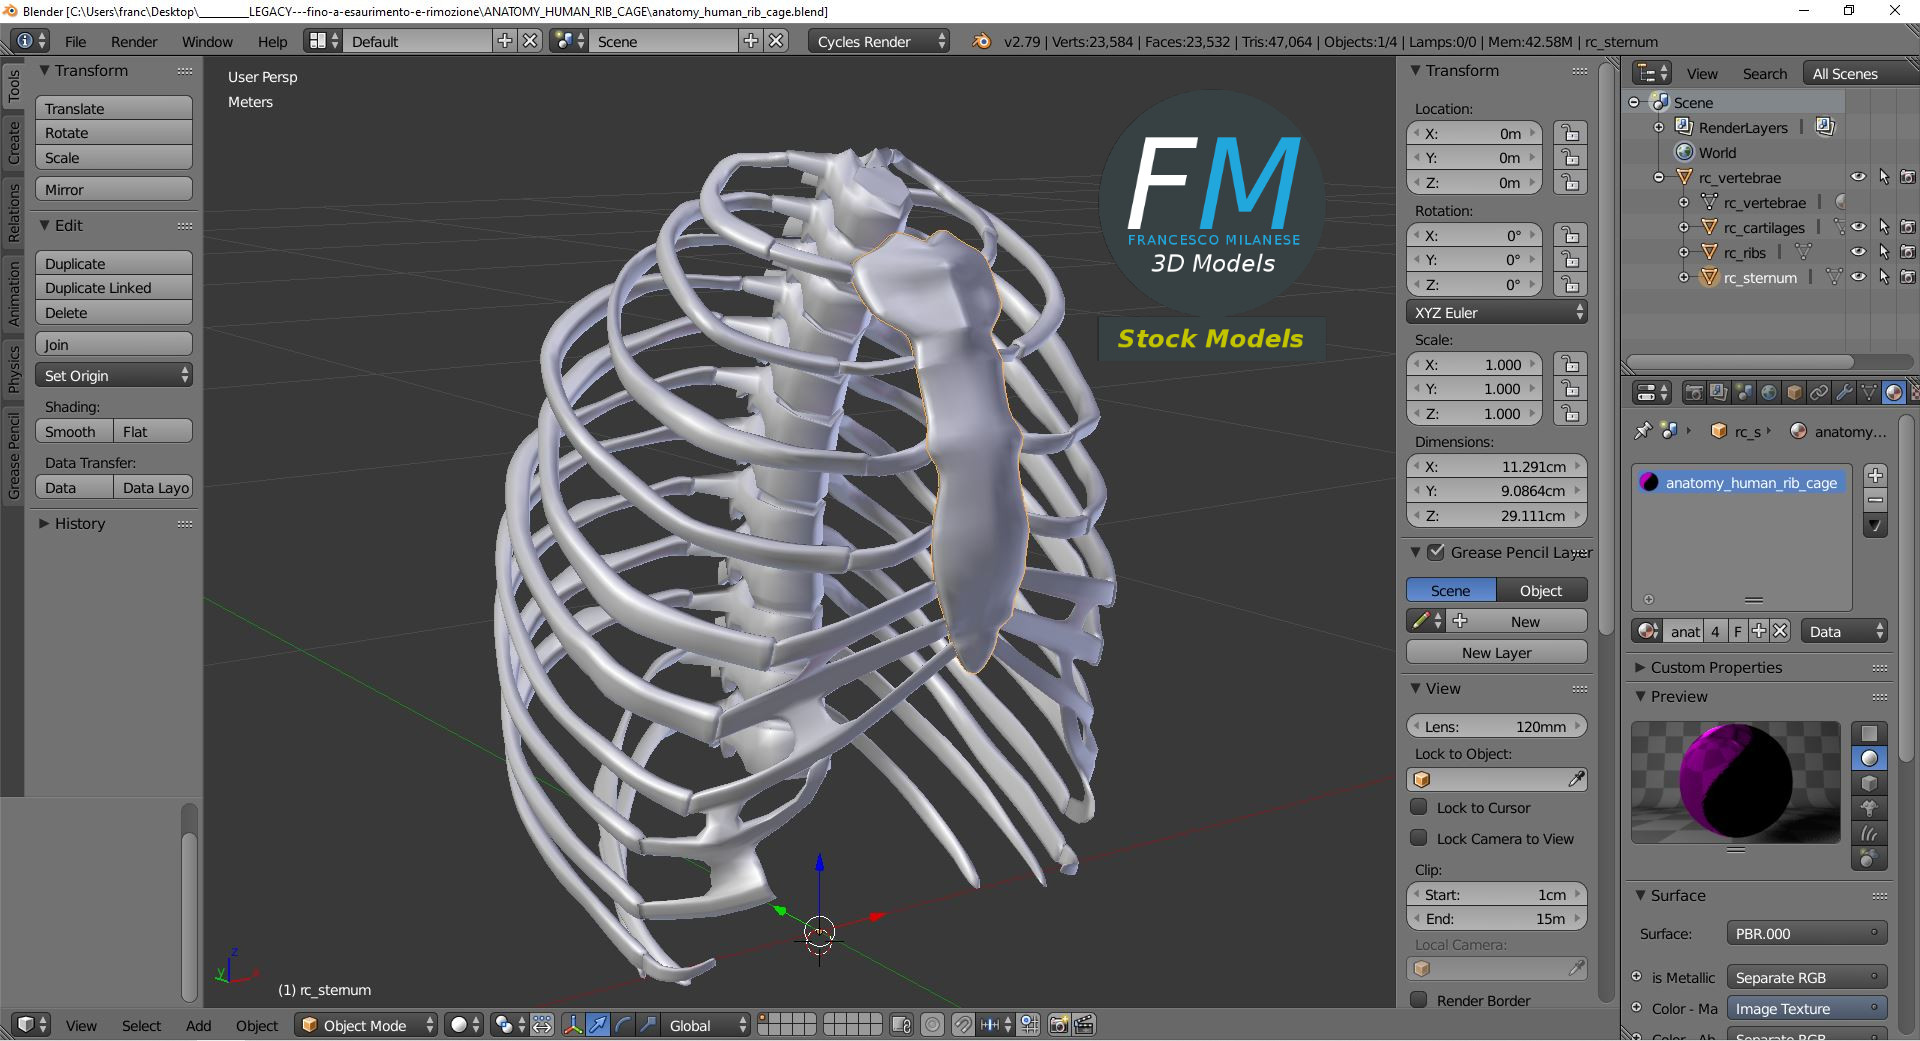
Task: Click the OpenGL render active viewport camera icon
Action: pyautogui.click(x=1058, y=1025)
